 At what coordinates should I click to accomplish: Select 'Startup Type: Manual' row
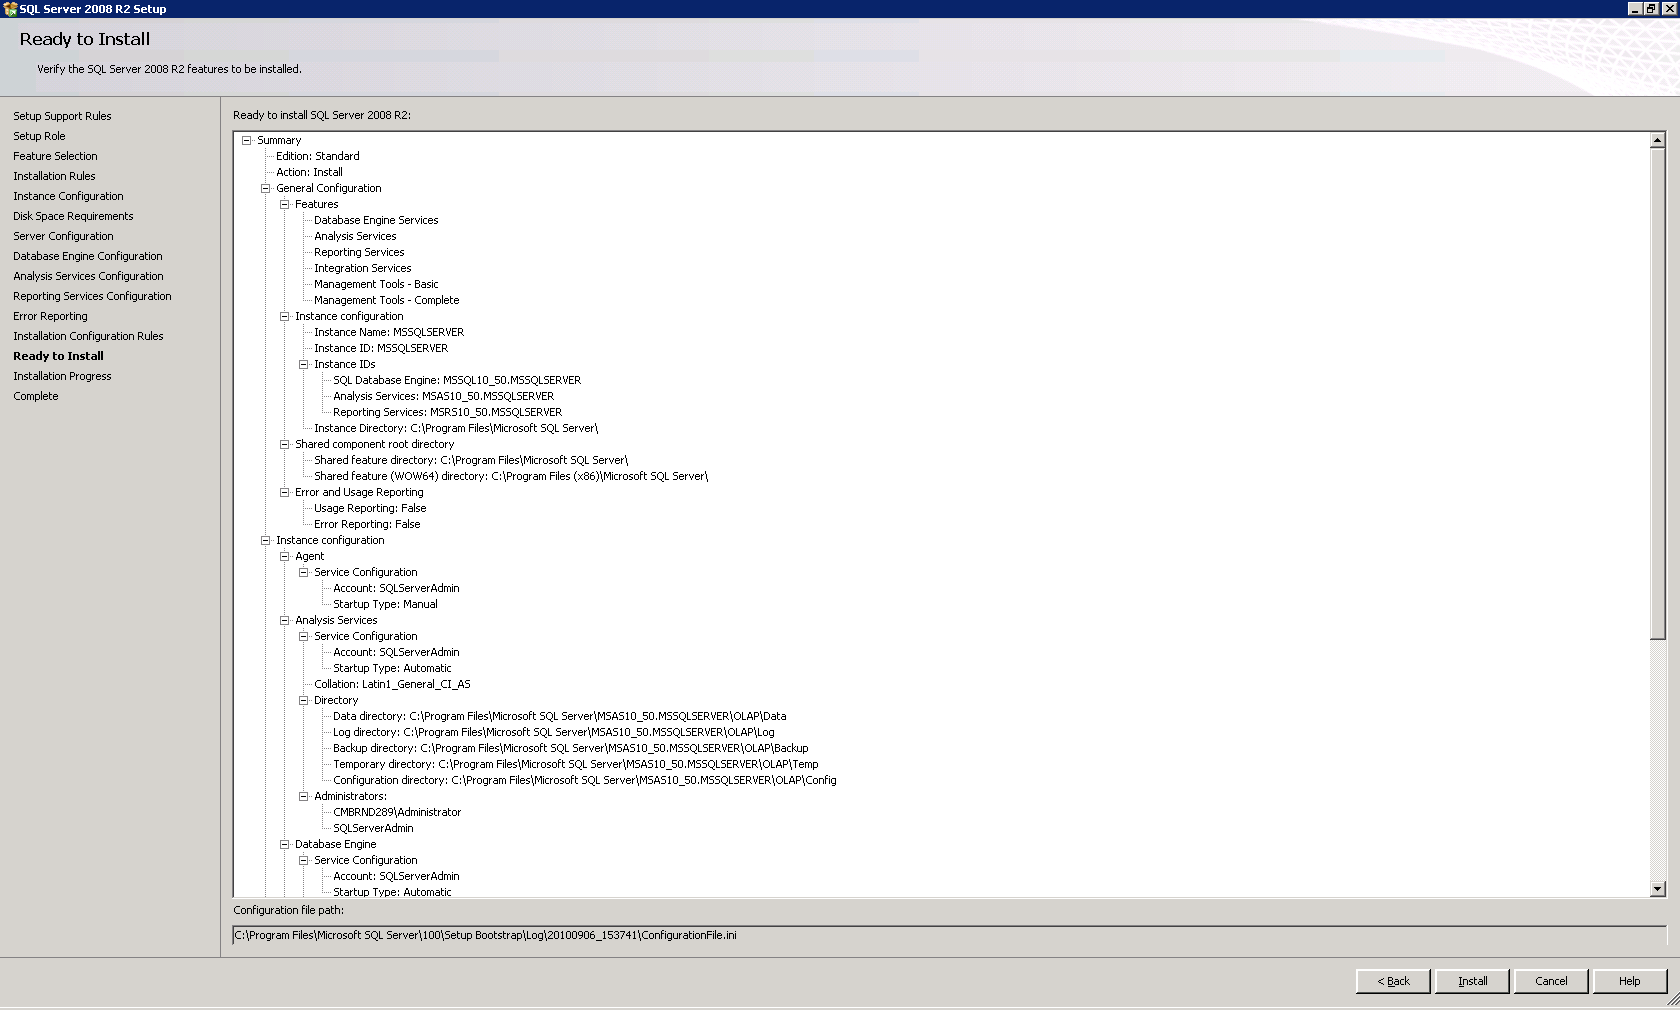tap(385, 604)
